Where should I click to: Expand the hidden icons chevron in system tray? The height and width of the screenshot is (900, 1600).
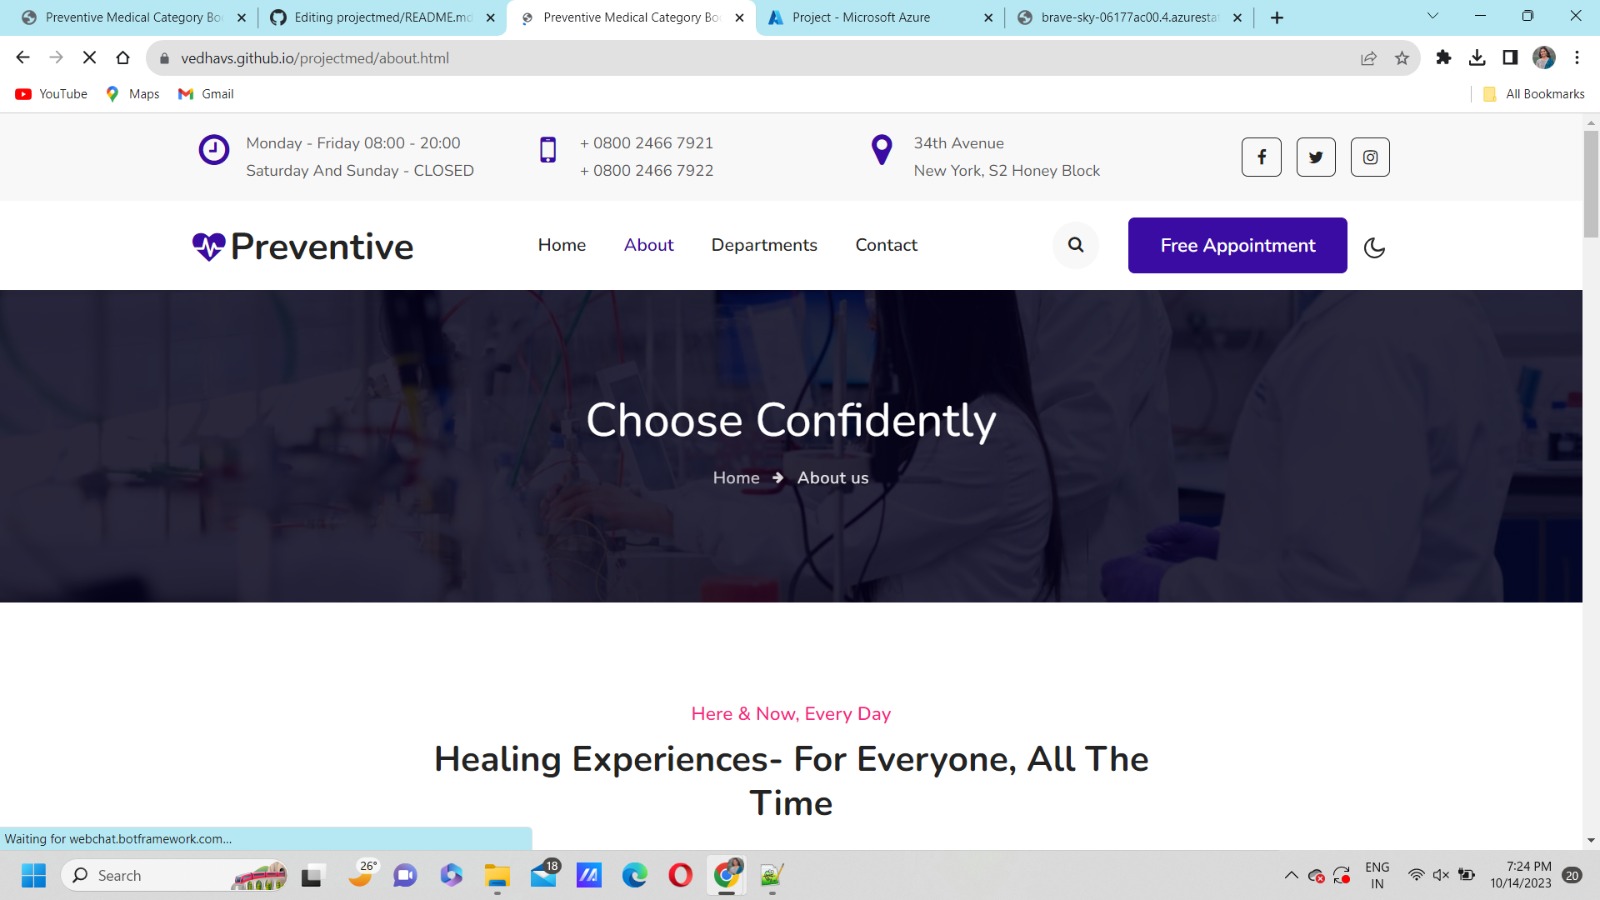tap(1290, 874)
